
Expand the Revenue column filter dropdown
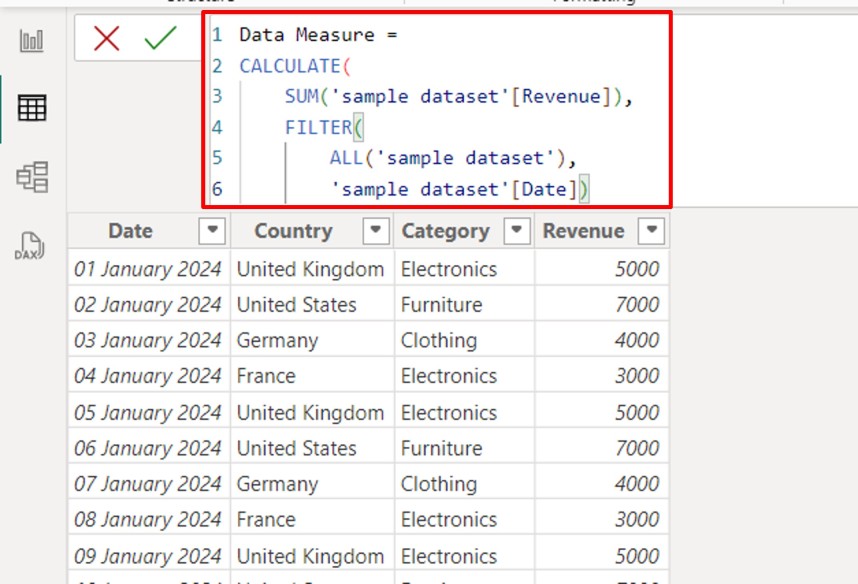651,231
